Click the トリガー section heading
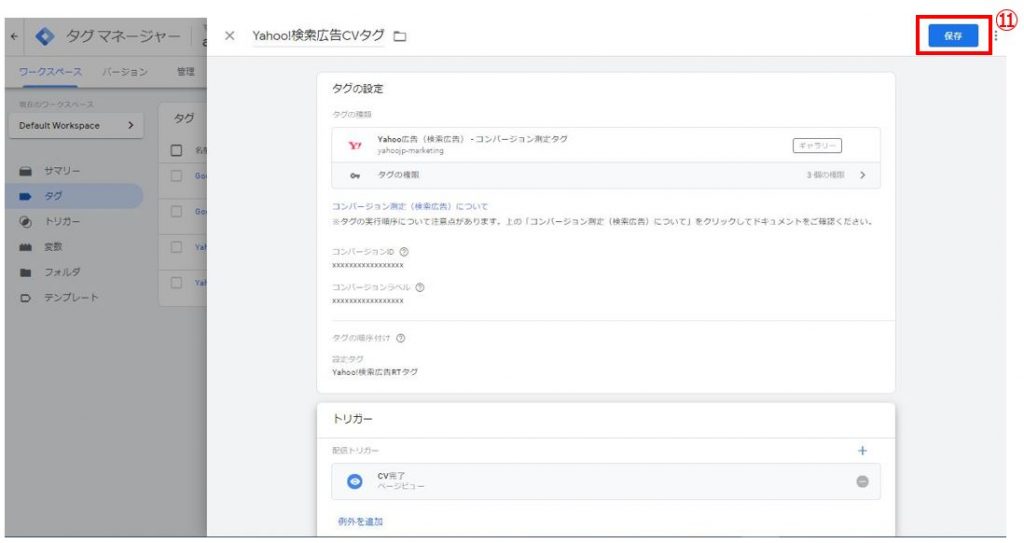This screenshot has width=1024, height=543. [353, 419]
